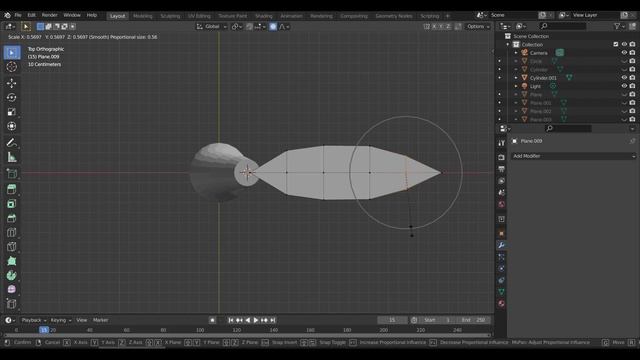
Task: Select the Move tool
Action: [11, 83]
